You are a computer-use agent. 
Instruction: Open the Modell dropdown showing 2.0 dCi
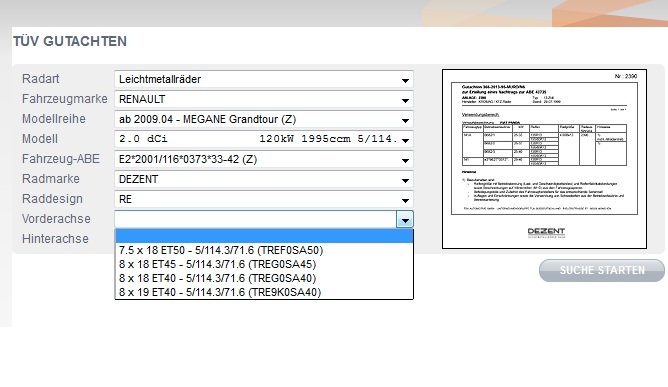(264, 139)
